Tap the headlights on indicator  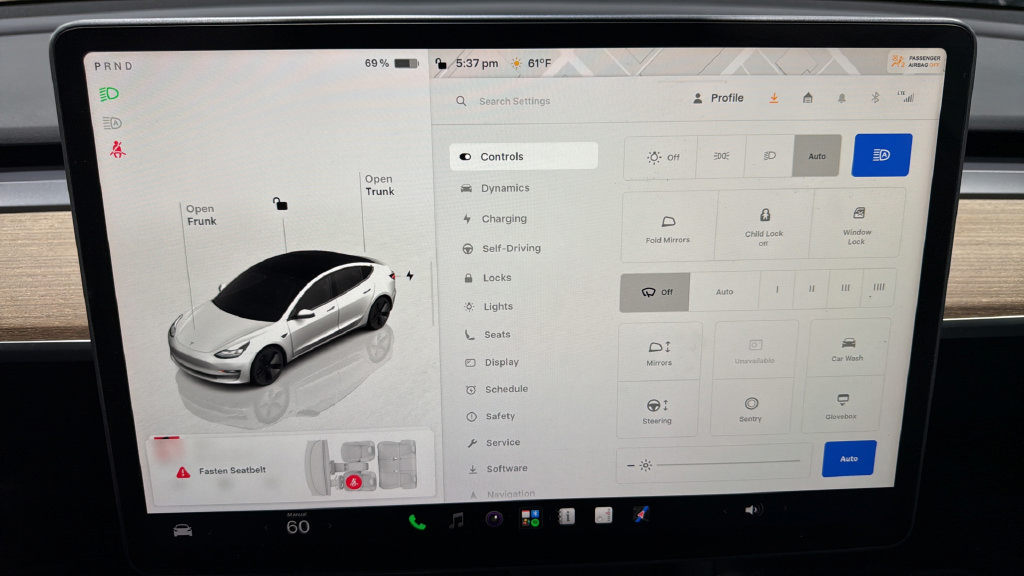click(109, 94)
